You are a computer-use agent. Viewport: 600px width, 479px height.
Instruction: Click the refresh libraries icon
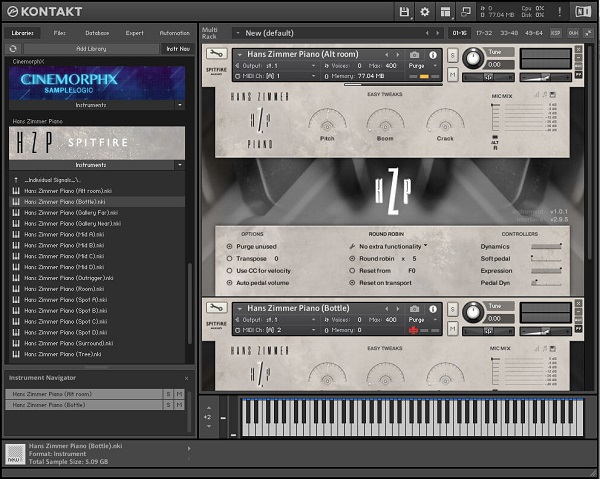click(x=13, y=49)
